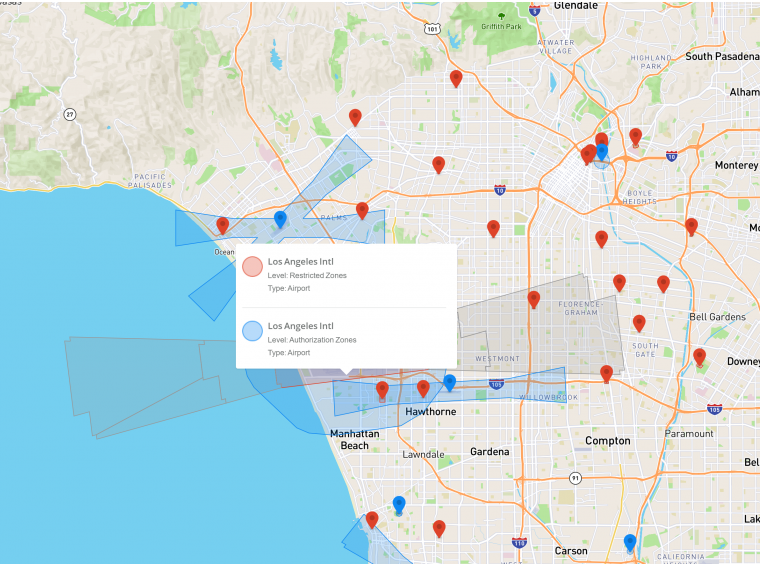760x564 pixels.
Task: Click the Griffith Park label
Action: 501,27
